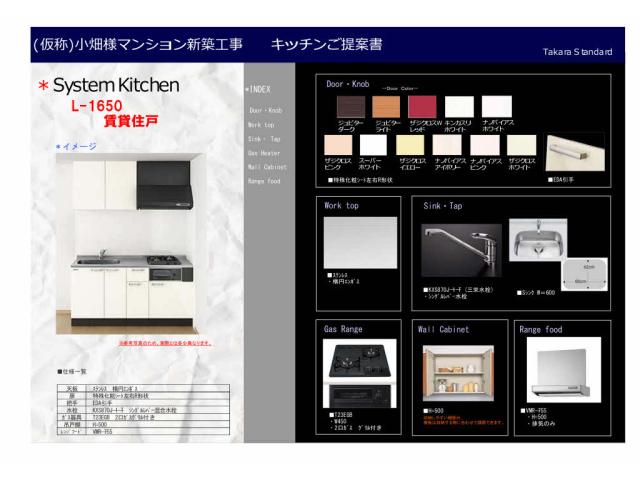Open the silver range hood photo
Viewport: 640px width, 480px height.
pos(563,370)
